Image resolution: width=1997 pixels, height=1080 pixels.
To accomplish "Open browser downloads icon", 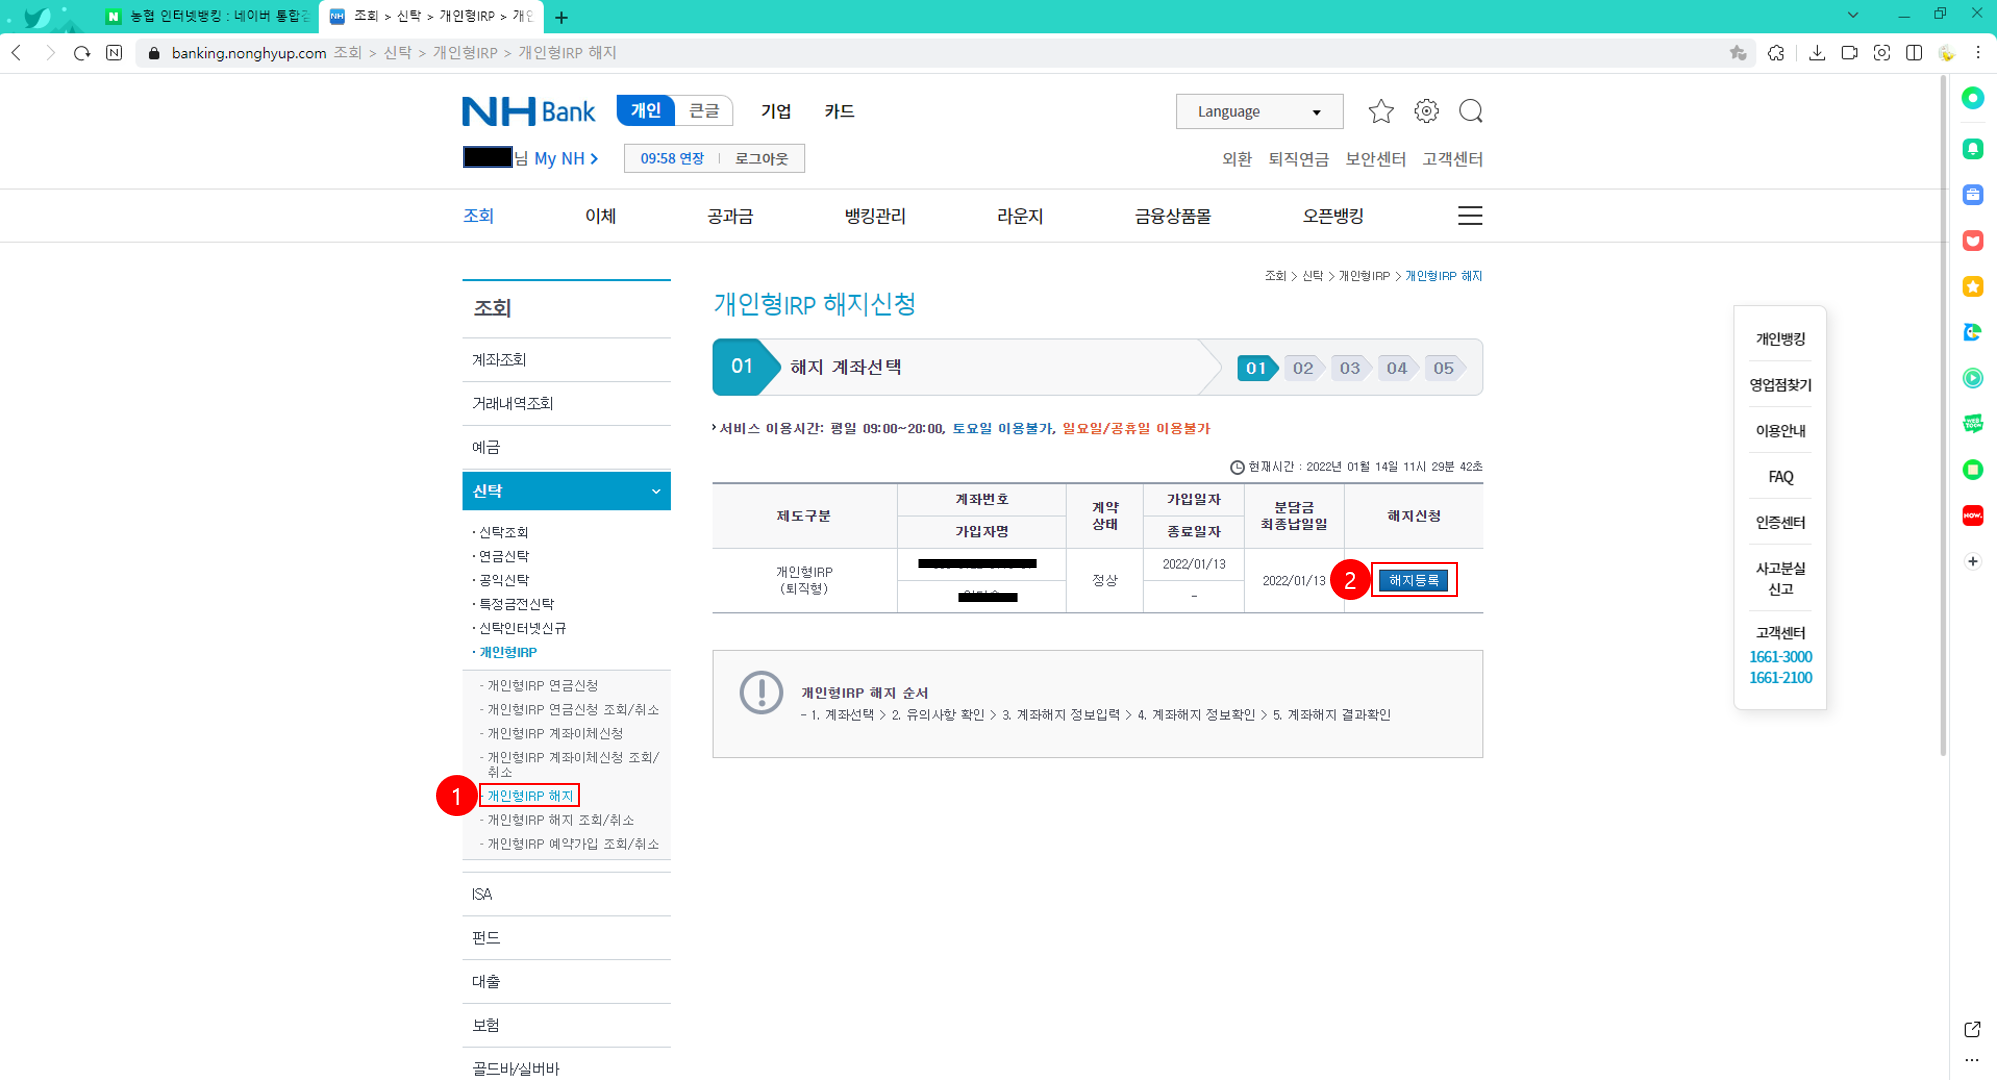I will (x=1817, y=53).
